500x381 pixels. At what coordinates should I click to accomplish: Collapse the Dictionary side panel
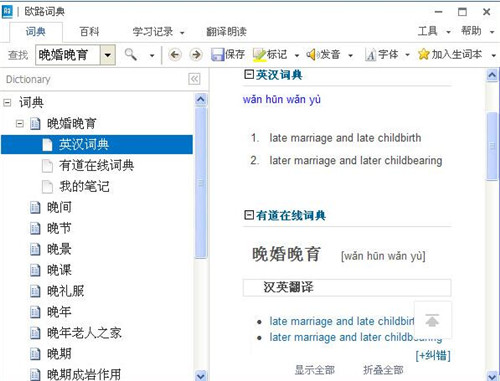click(194, 79)
